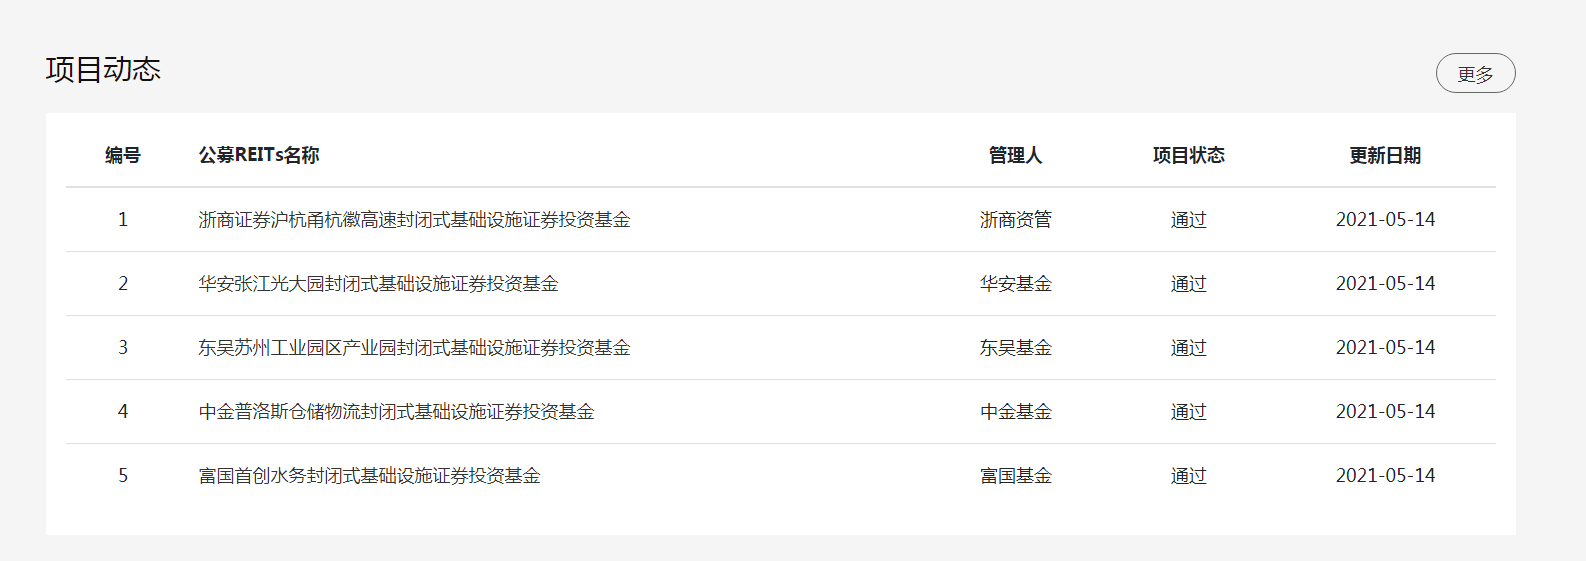Open 东吴苏州工业园区产业园封闭式基础设施证券投资基金 link
Viewport: 1586px width, 561px height.
point(414,348)
